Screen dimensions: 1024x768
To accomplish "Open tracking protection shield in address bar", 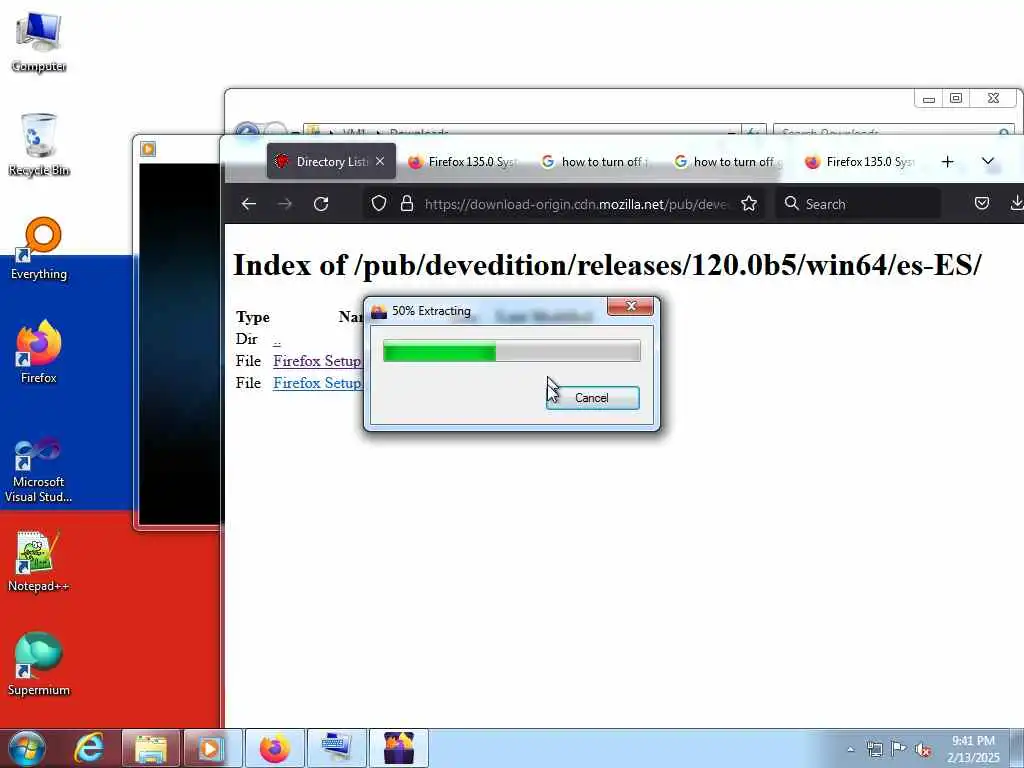I will click(x=379, y=204).
